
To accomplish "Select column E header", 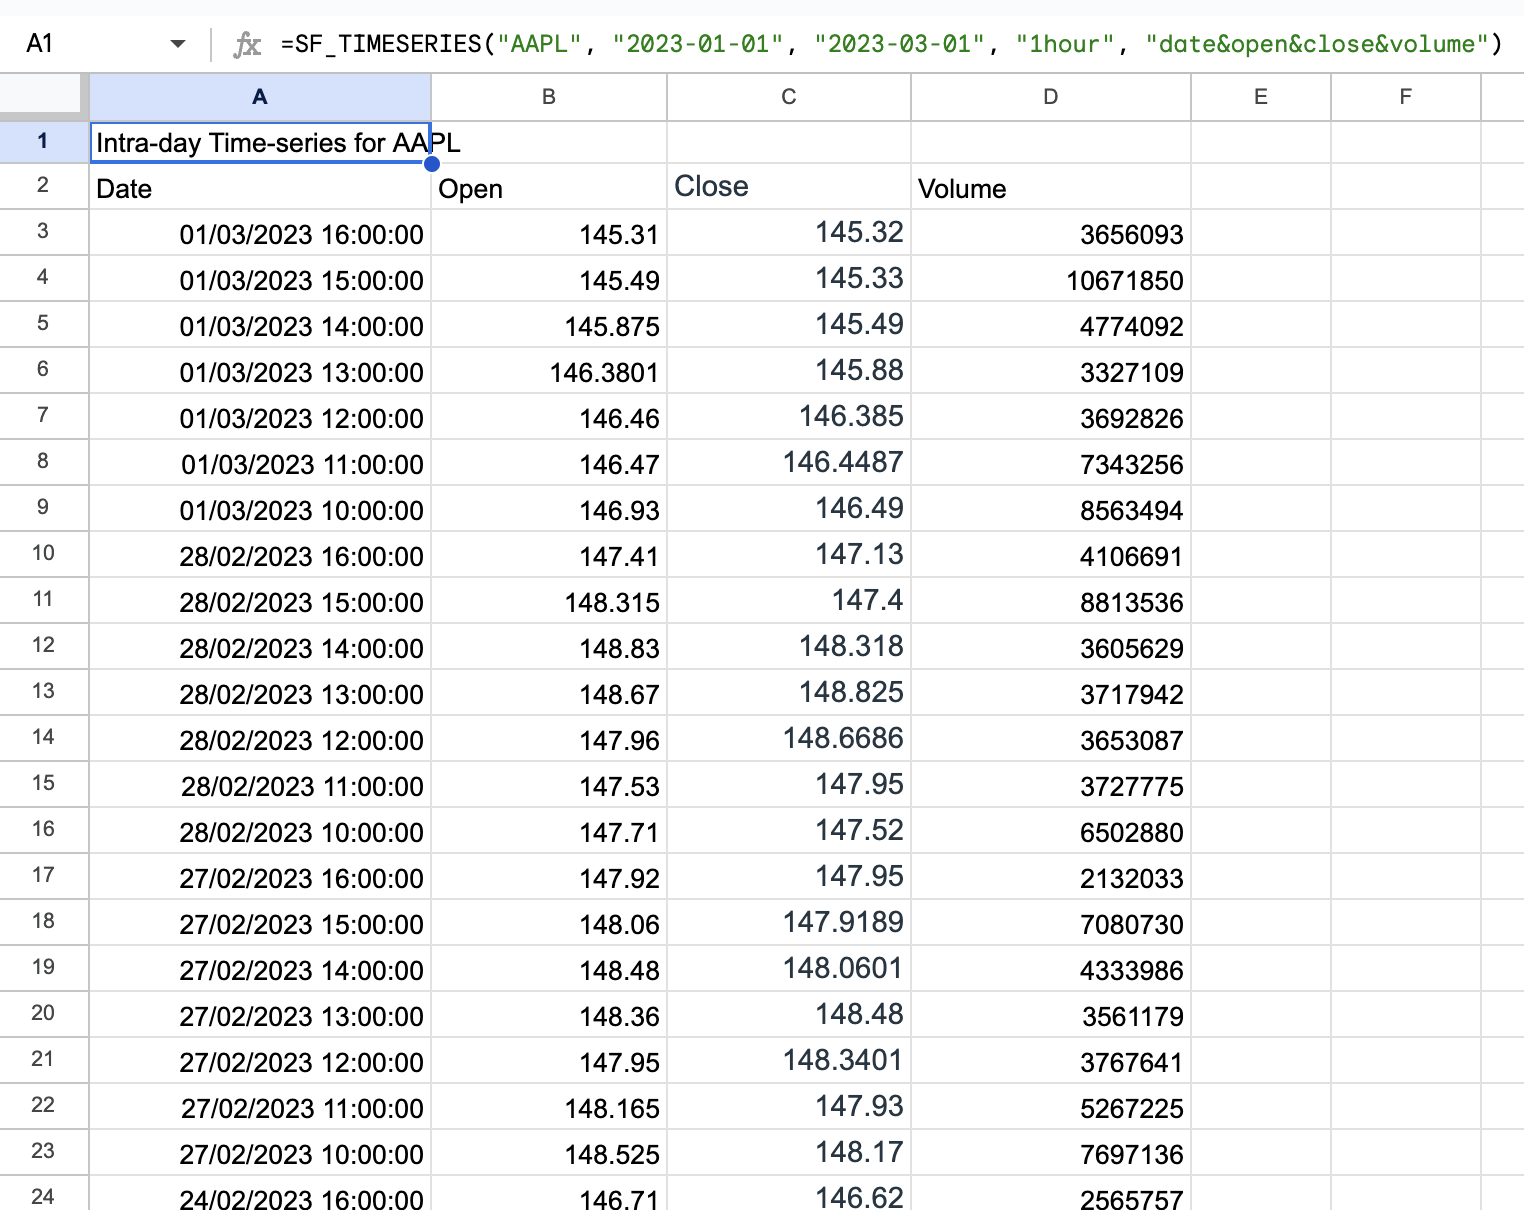I will [x=1261, y=97].
